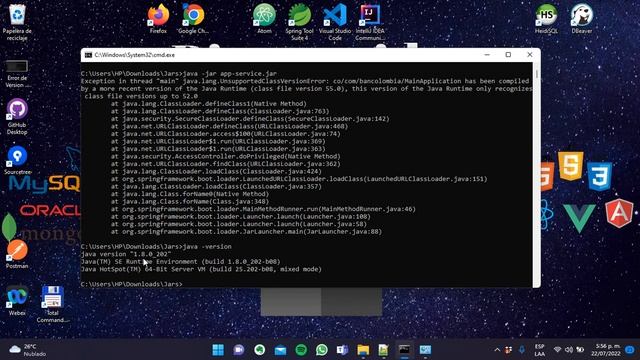The image size is (640, 360).
Task: Open the Papelera de reciclaje desktop icon
Action: coord(17,22)
